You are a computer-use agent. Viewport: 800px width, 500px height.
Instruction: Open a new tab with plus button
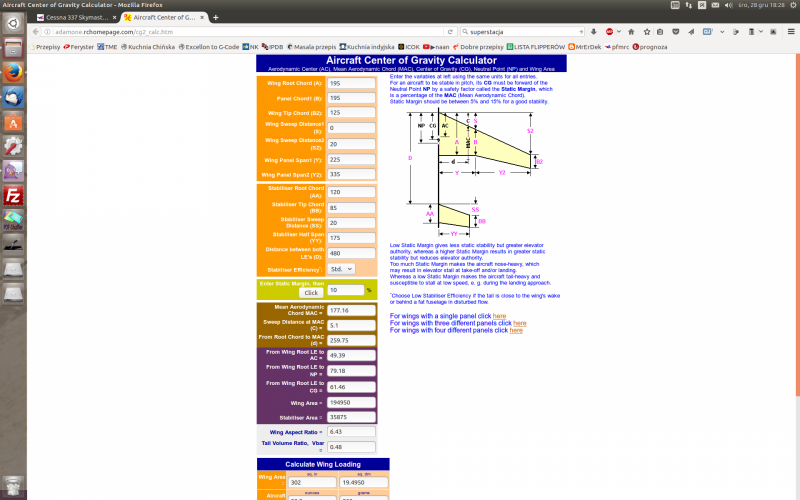[215, 18]
